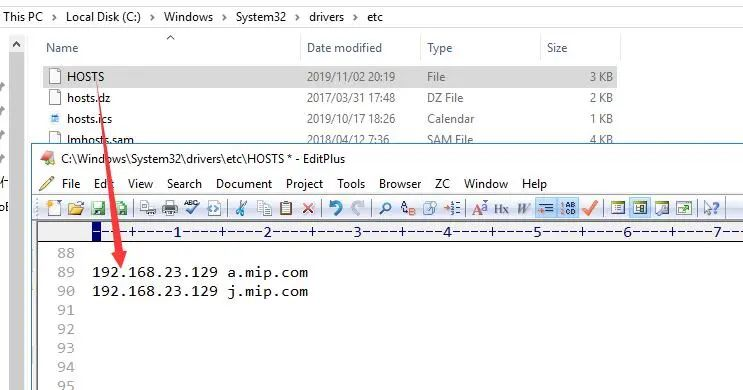This screenshot has height=390, width=743.
Task: Click the Find in Files icon
Action: click(430, 208)
